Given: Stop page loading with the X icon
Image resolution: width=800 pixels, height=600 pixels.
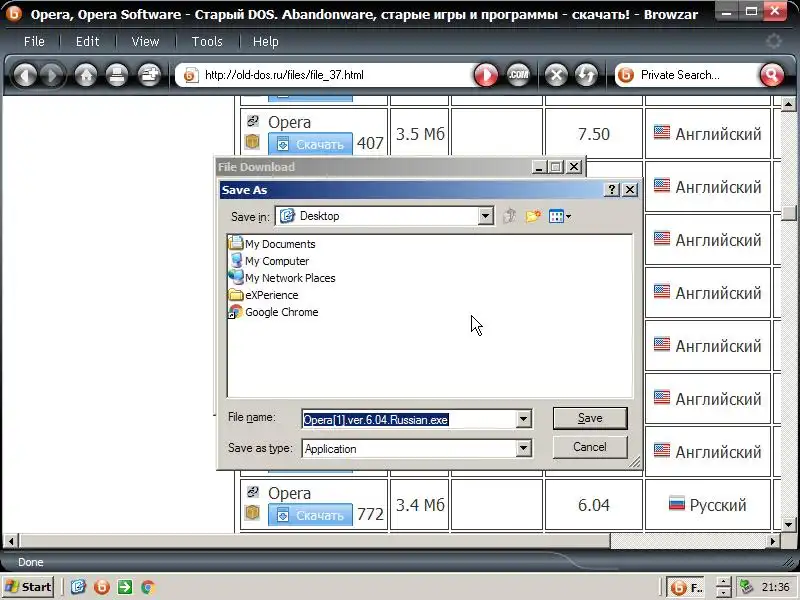Looking at the screenshot, I should (x=556, y=76).
